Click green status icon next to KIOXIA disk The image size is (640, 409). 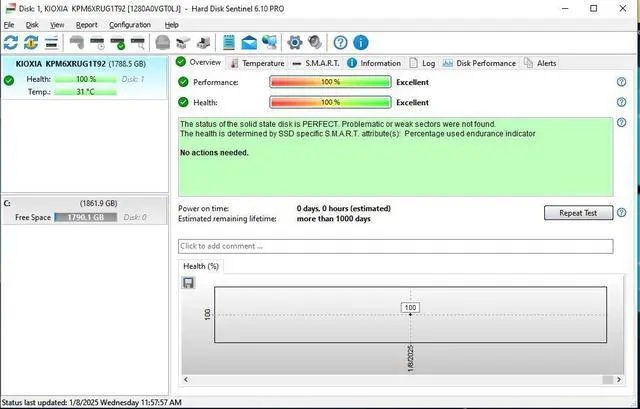tap(9, 80)
